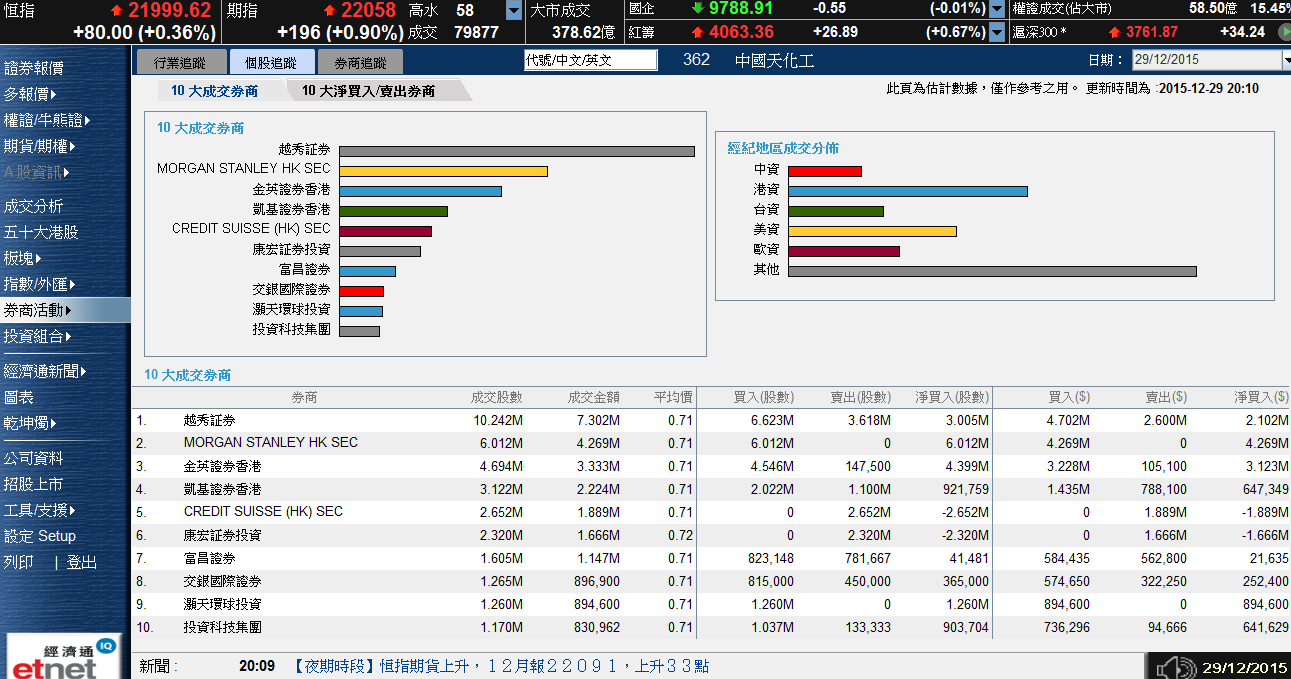1291x679 pixels.
Task: Click the CREDIT SUISSE (HK) SEC maroon bar
Action: pos(385,232)
